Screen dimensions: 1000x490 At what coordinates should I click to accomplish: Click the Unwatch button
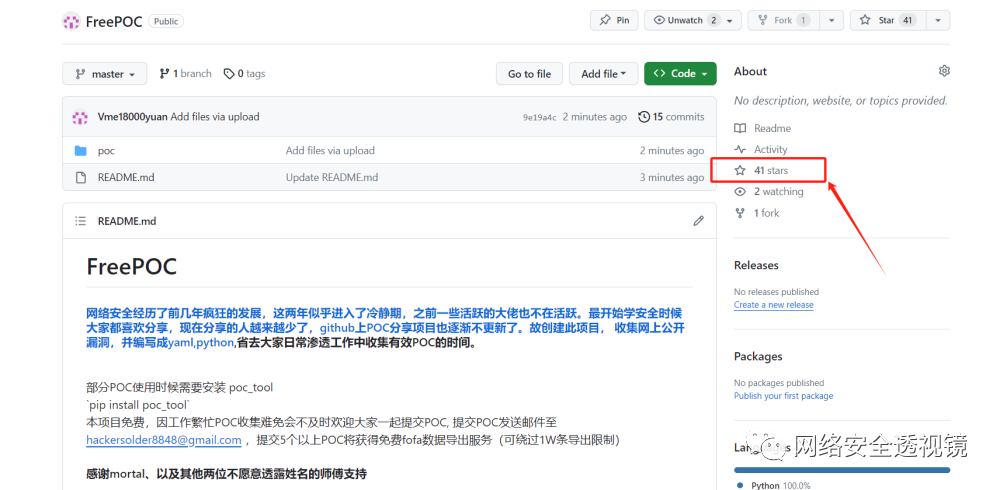point(684,20)
